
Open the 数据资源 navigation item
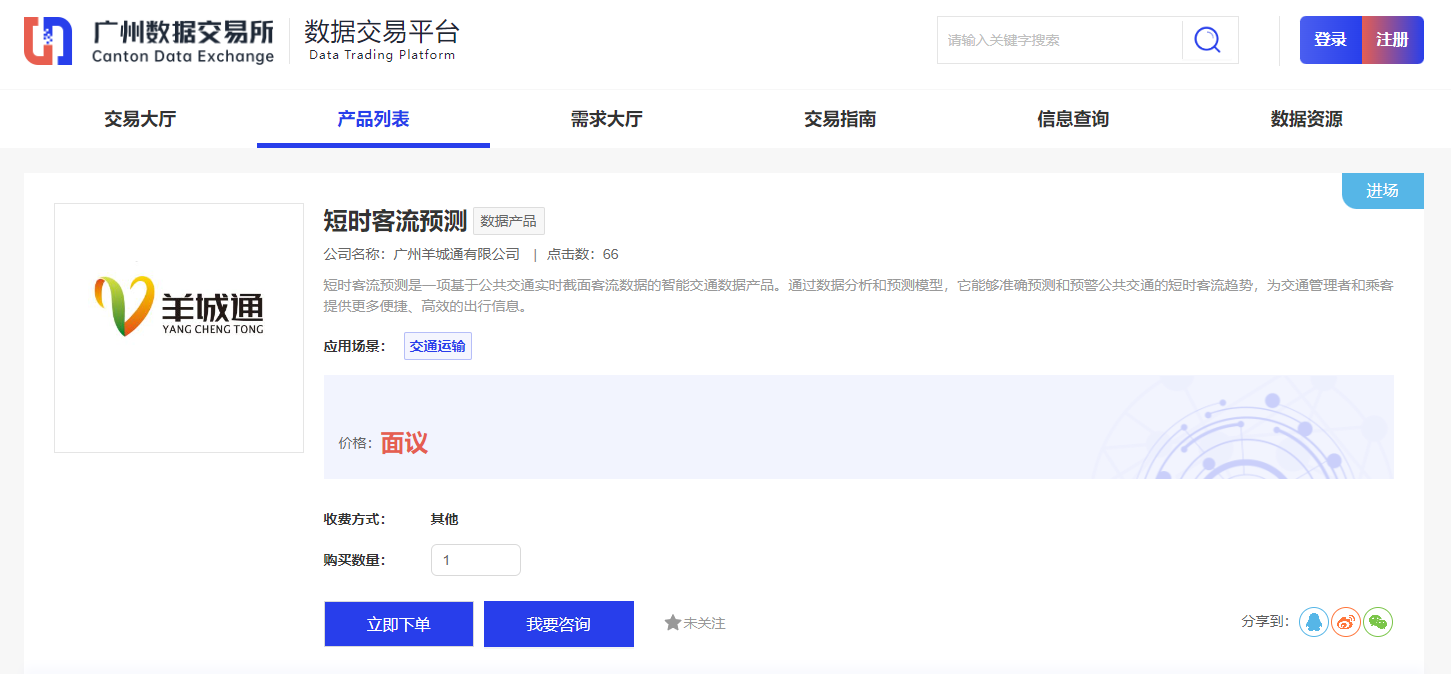(1306, 119)
